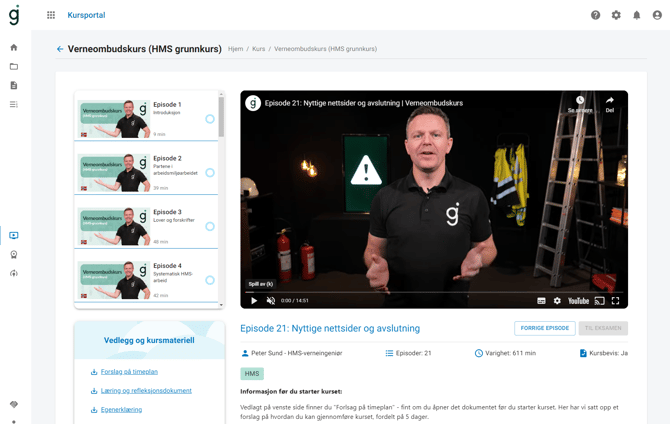
Task: Click the cast to device icon
Action: pos(599,301)
